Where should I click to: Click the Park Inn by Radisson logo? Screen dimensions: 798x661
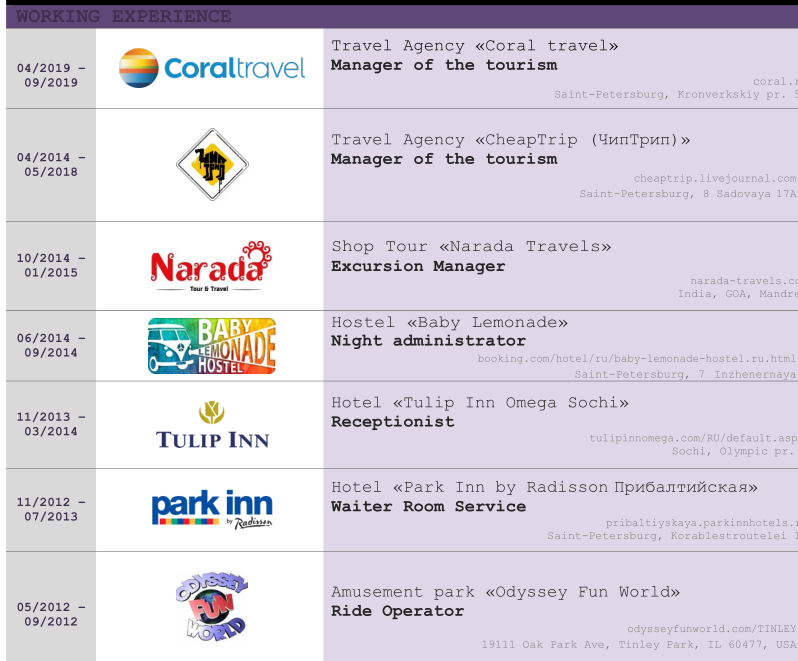coord(212,509)
